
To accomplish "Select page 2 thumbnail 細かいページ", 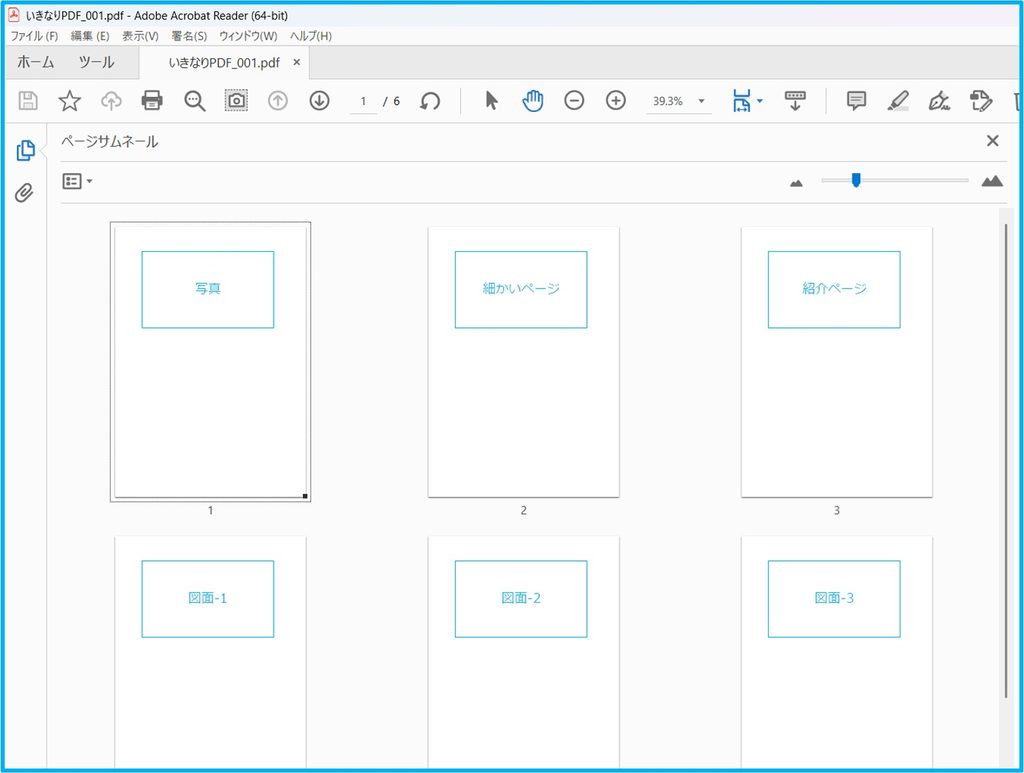I will coord(523,362).
